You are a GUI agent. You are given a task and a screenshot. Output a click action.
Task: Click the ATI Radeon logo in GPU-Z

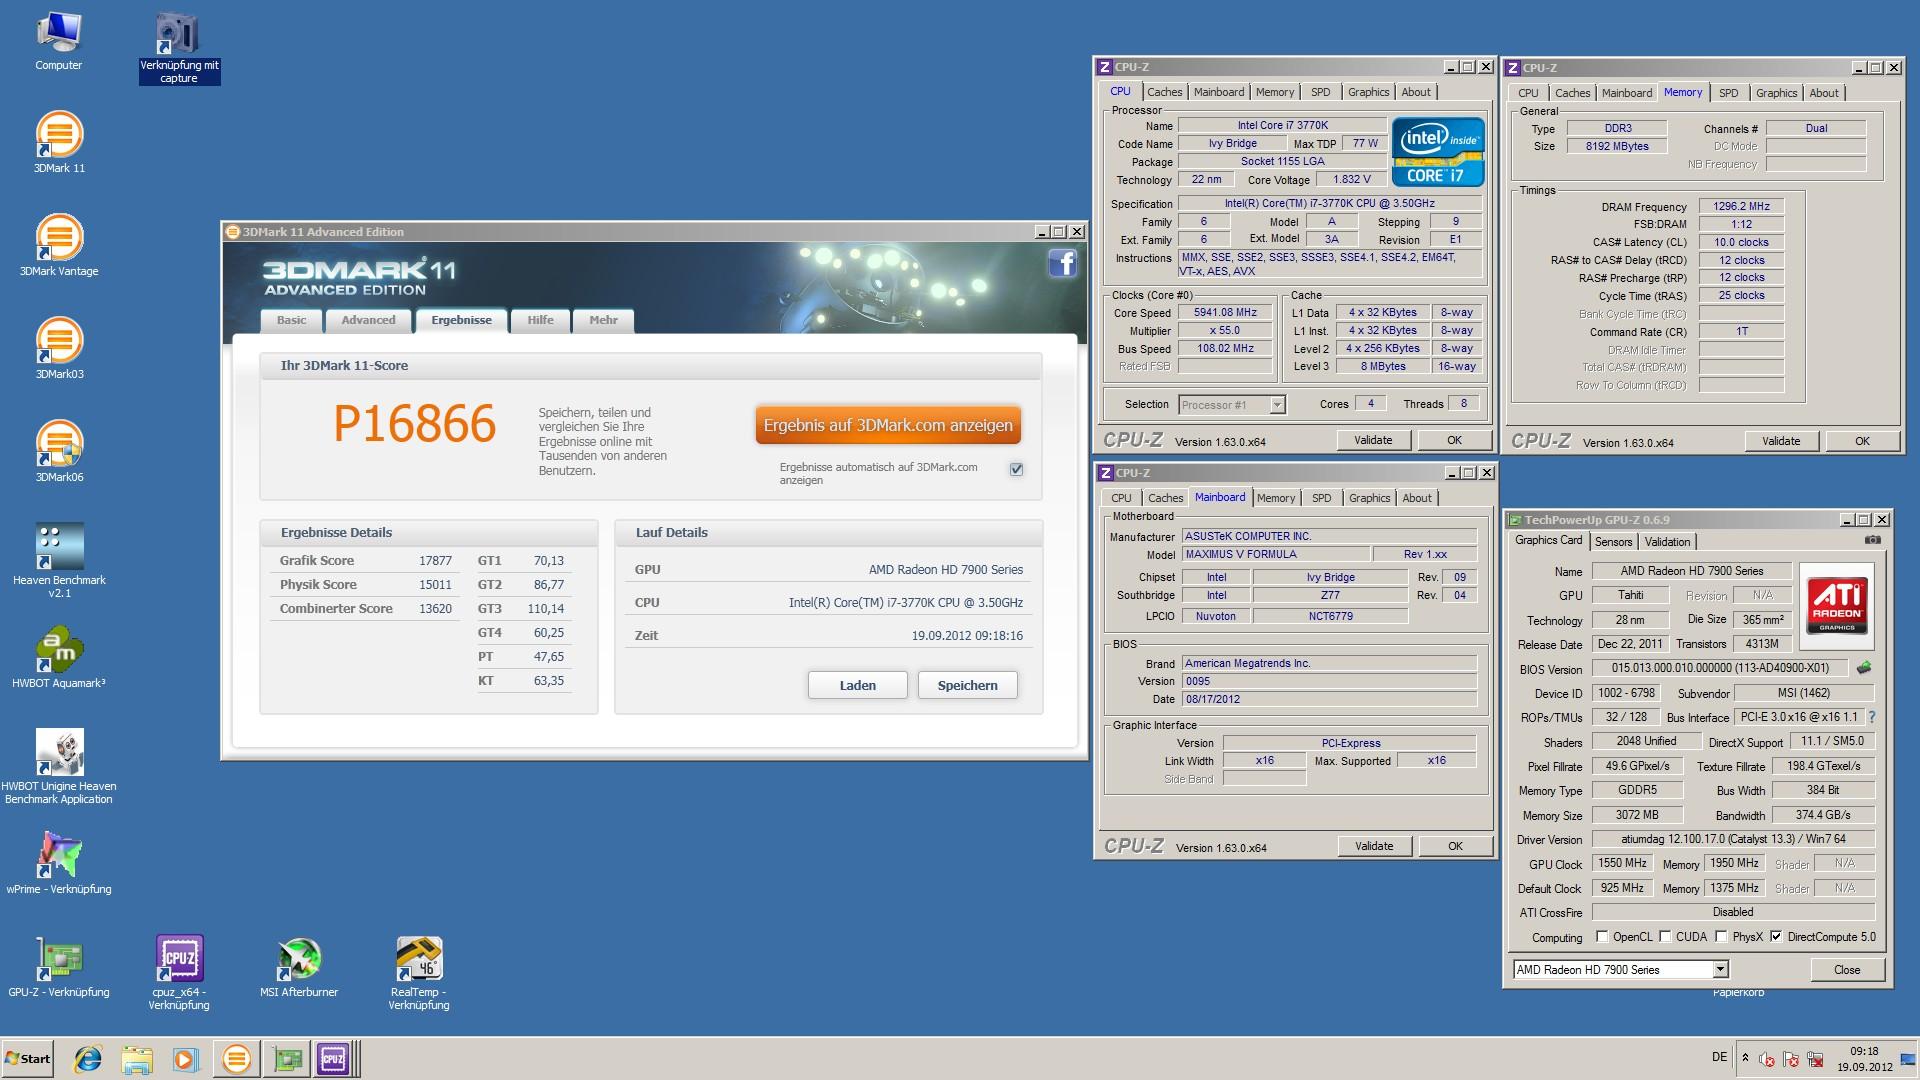tap(1837, 606)
